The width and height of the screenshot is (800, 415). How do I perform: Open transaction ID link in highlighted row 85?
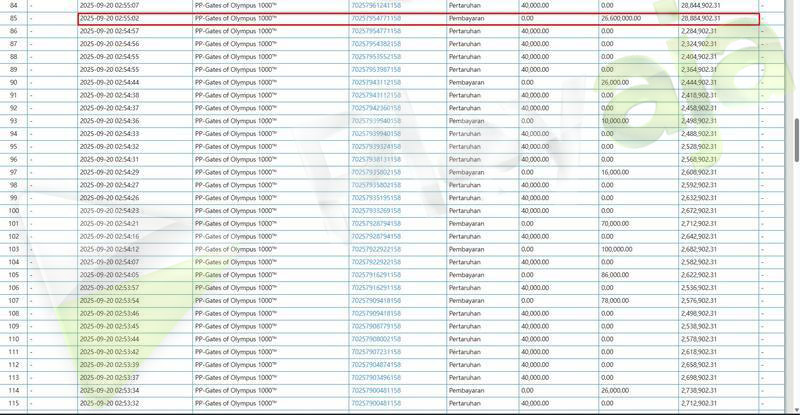pyautogui.click(x=376, y=18)
